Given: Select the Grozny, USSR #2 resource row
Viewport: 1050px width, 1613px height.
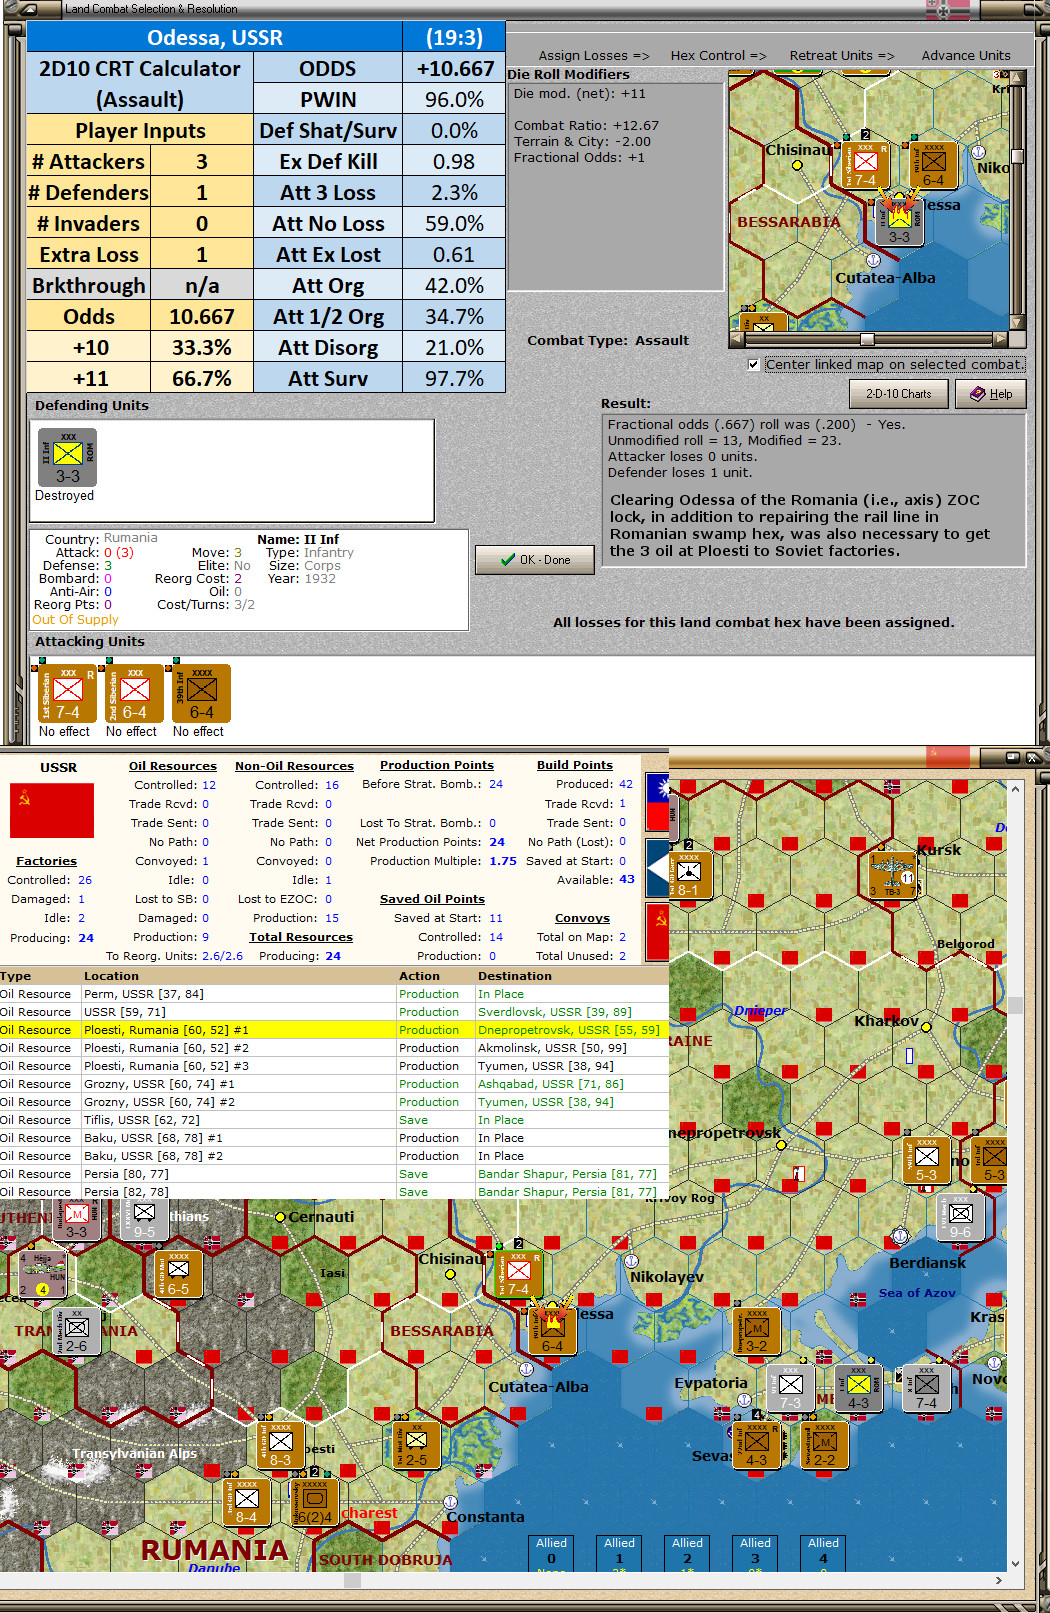Looking at the screenshot, I should (x=334, y=1102).
